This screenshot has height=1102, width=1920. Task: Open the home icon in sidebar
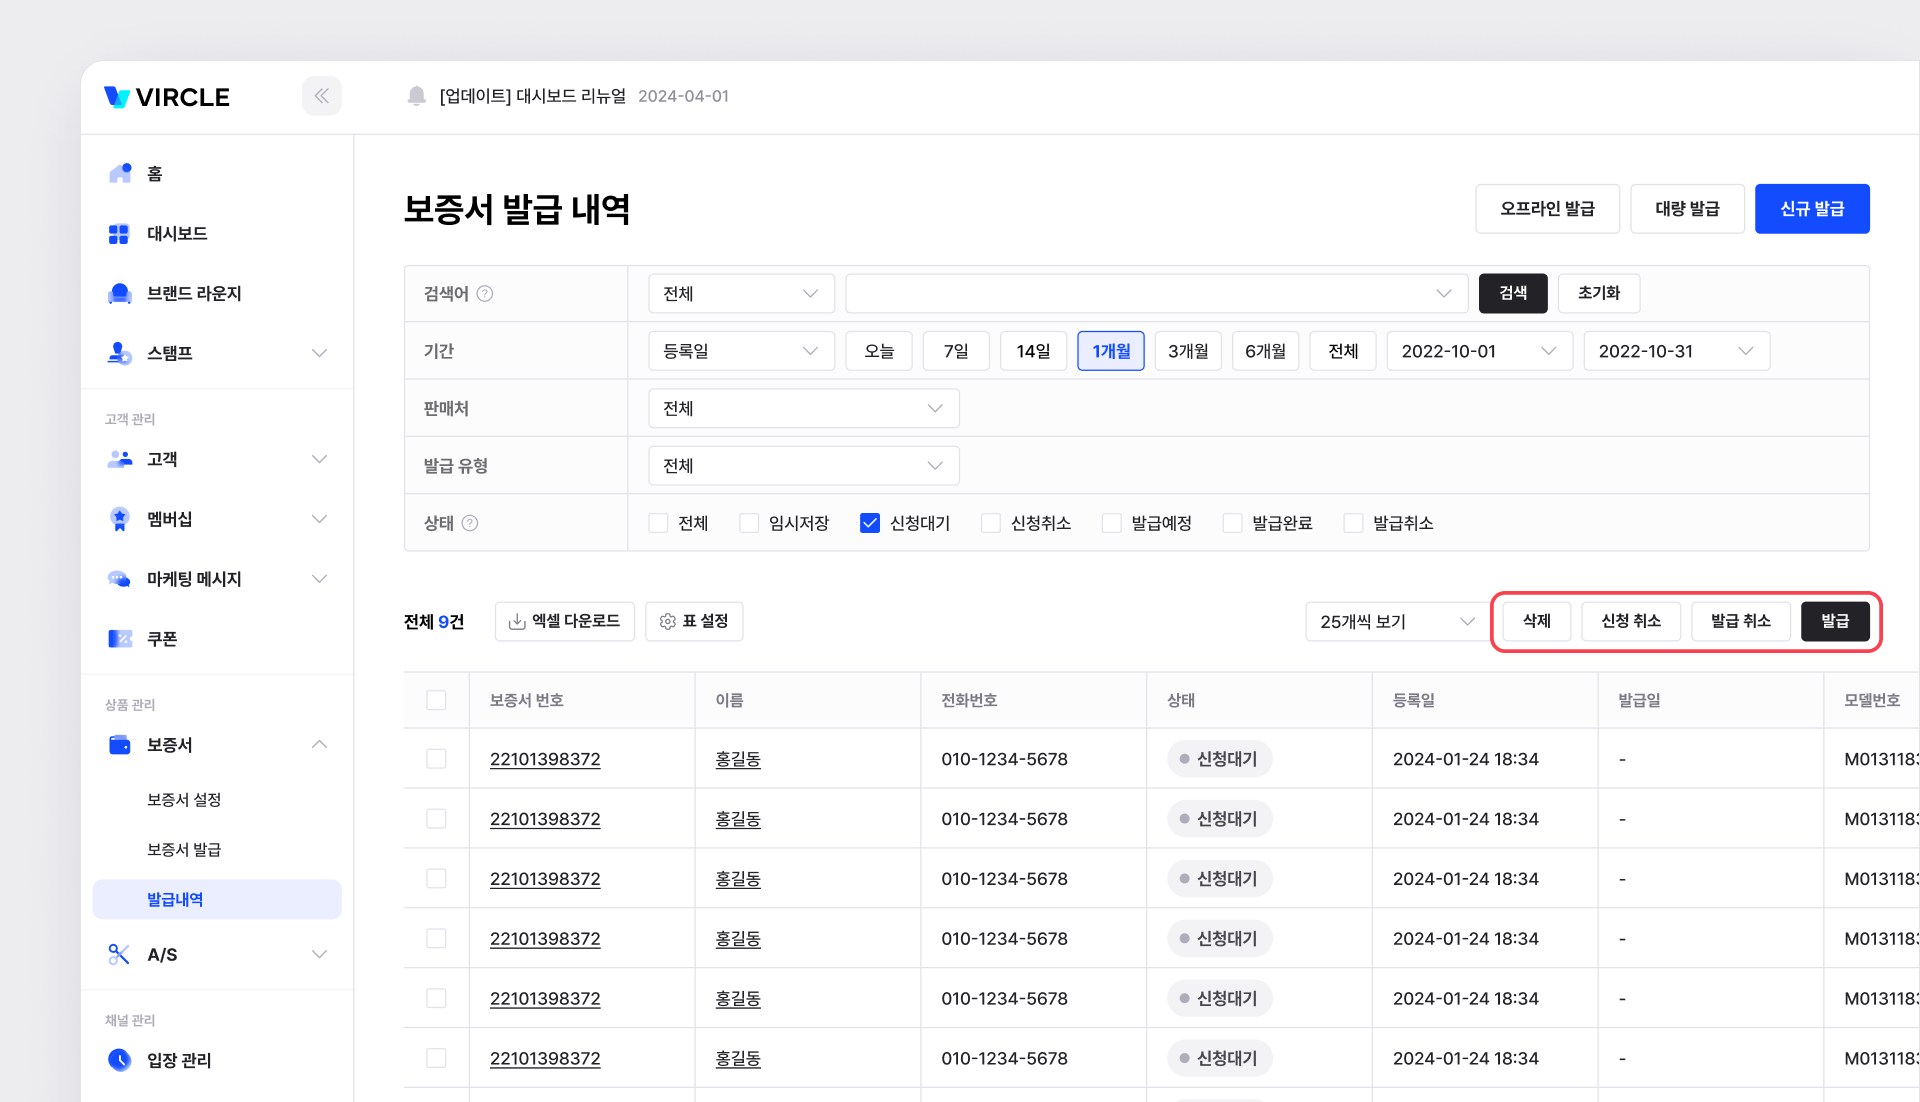coord(120,173)
